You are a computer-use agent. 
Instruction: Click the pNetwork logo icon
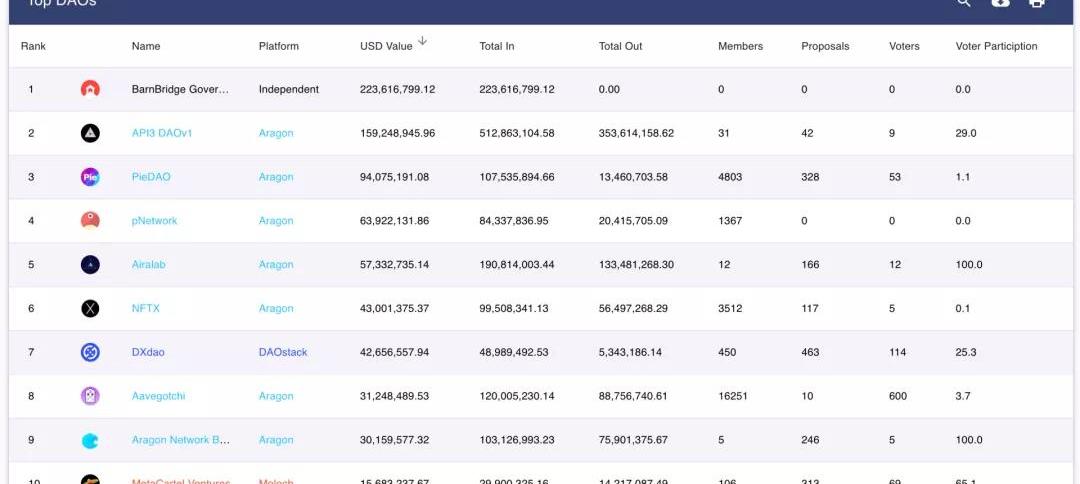pos(90,221)
